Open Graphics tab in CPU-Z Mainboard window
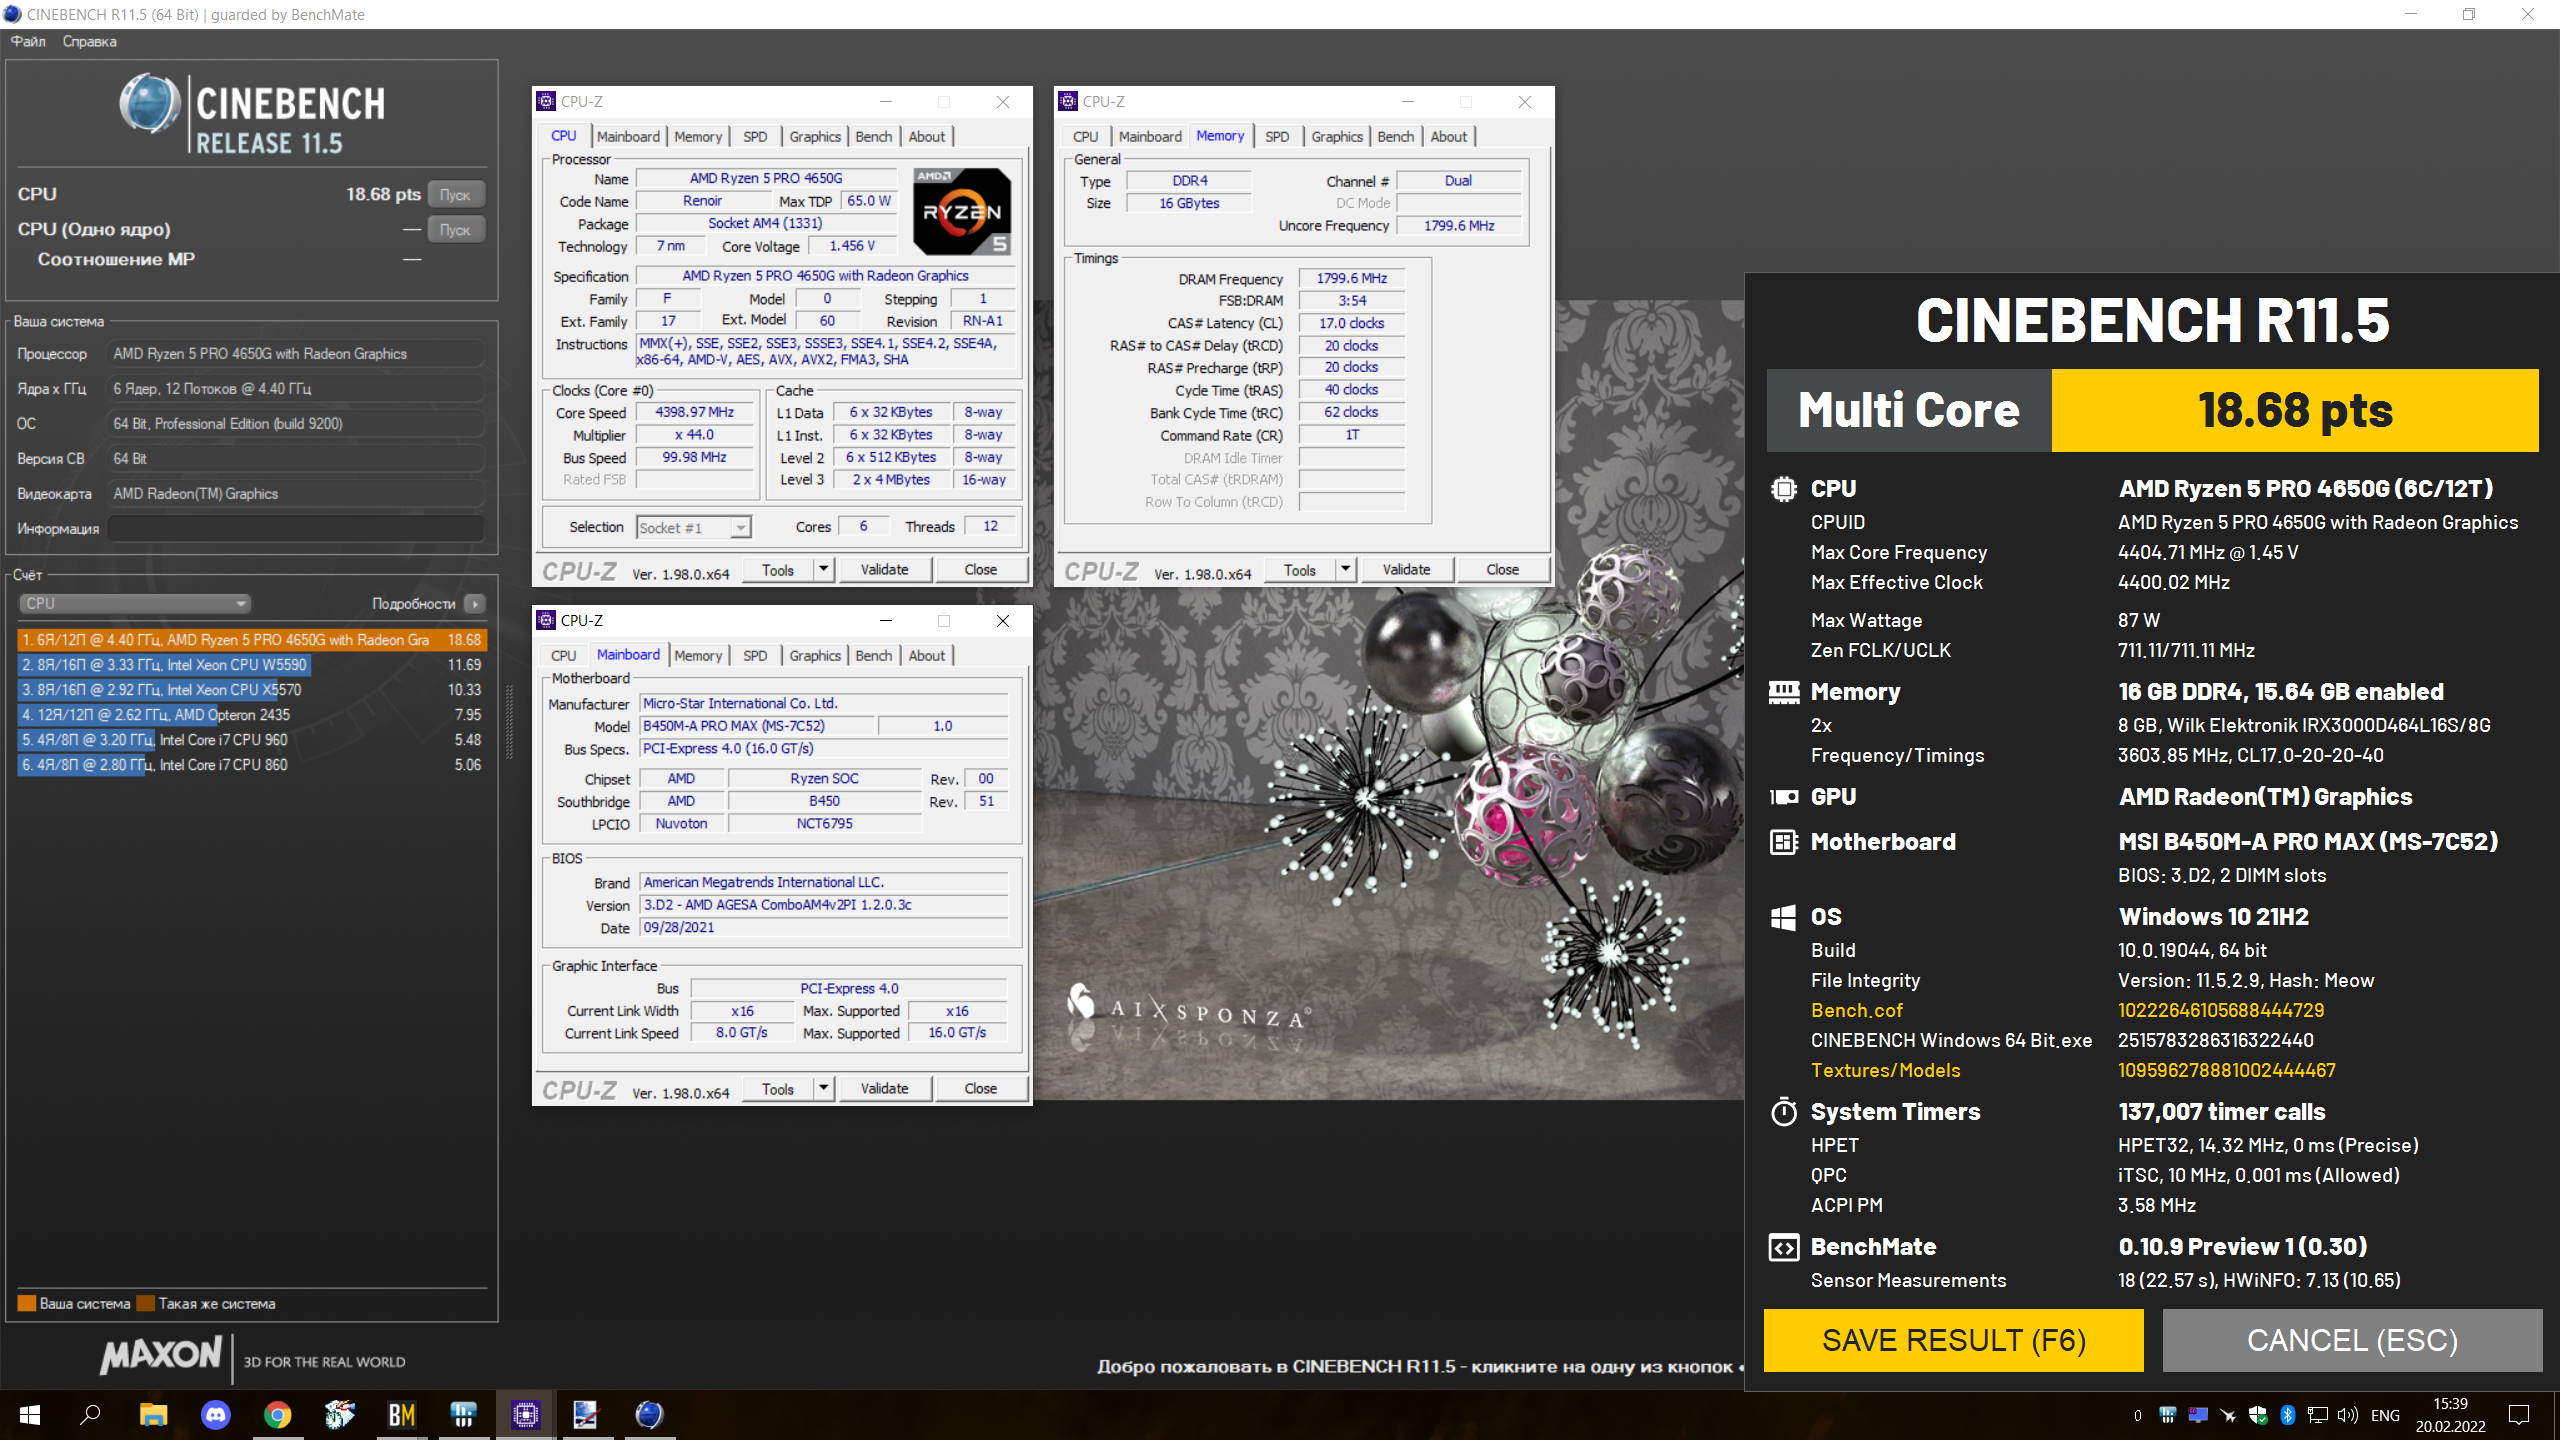Viewport: 2560px width, 1440px height. [x=815, y=656]
